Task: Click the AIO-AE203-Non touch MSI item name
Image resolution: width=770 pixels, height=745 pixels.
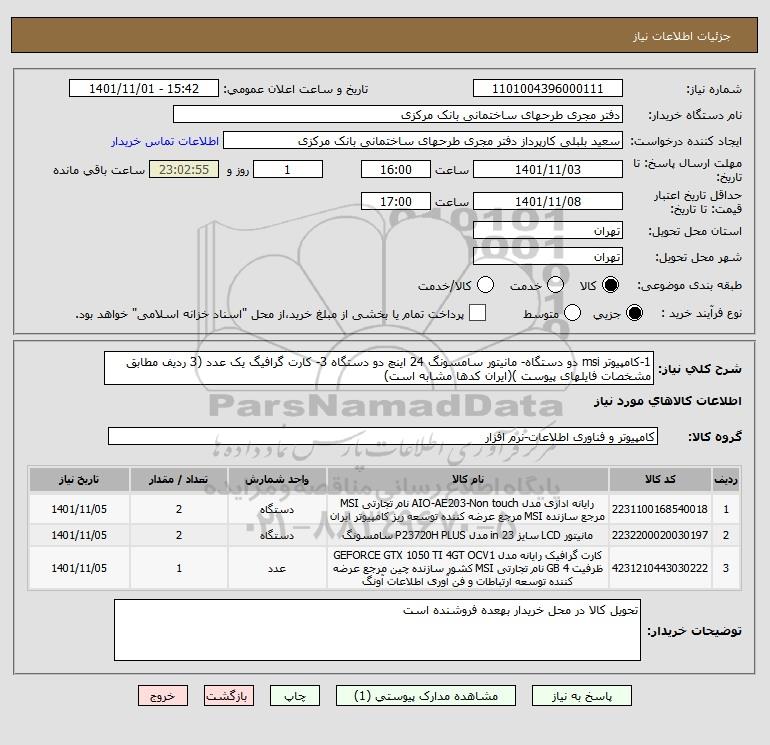Action: (x=468, y=510)
